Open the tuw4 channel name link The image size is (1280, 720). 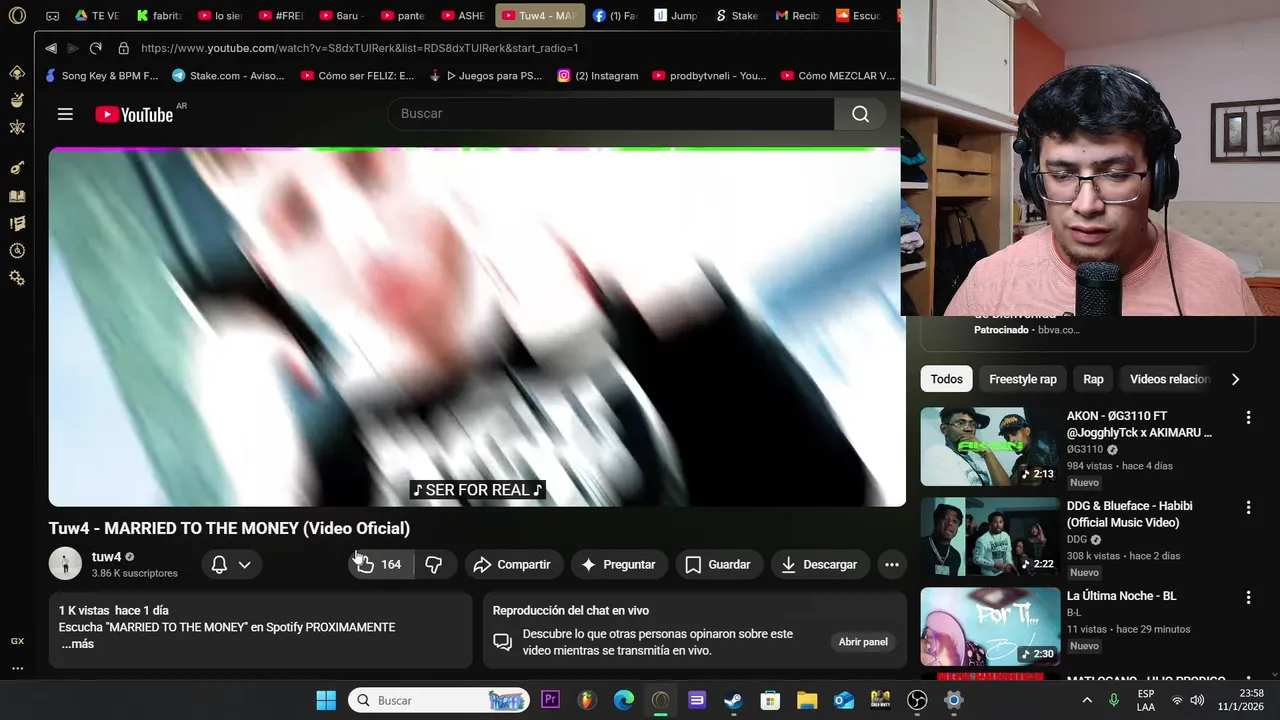click(x=106, y=557)
